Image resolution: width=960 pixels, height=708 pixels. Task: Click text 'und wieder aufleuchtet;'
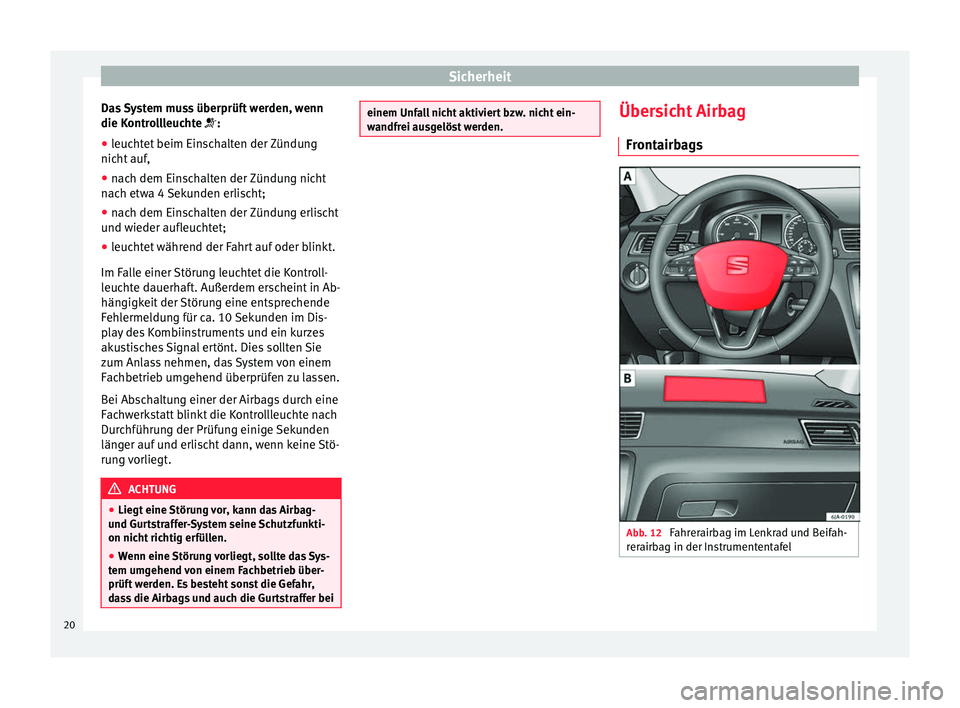[163, 228]
